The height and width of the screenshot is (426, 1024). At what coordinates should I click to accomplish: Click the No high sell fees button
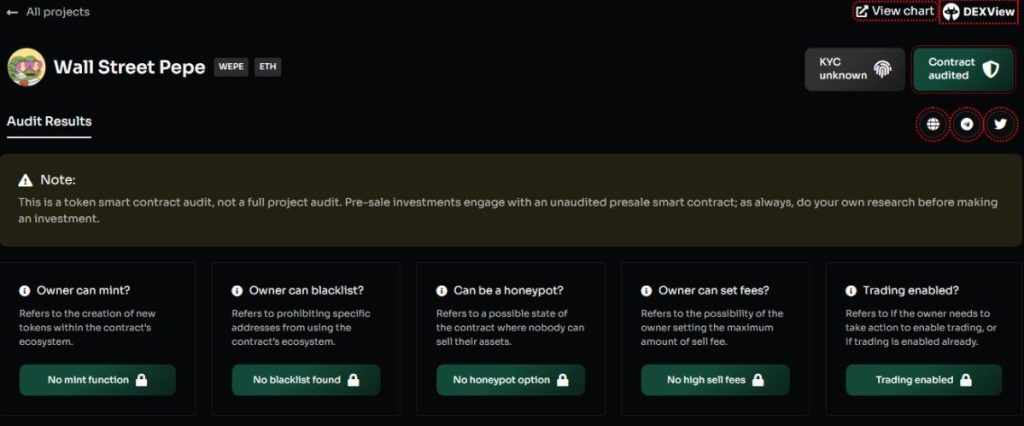(715, 380)
